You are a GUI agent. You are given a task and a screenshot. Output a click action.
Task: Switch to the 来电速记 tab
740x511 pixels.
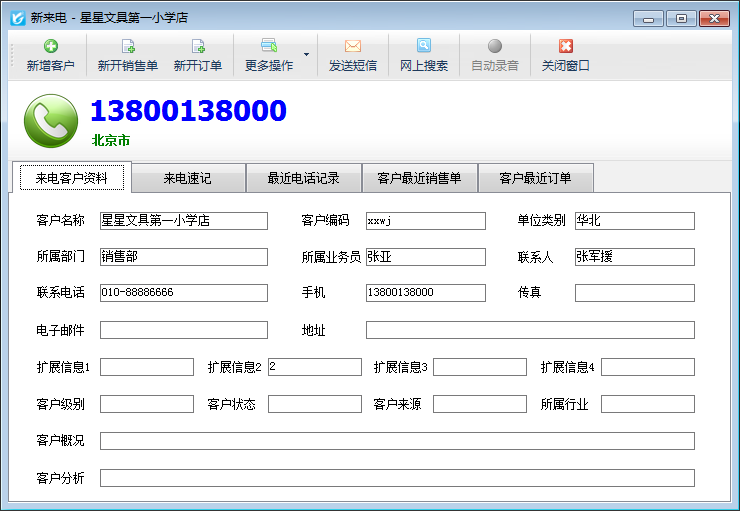tap(187, 179)
